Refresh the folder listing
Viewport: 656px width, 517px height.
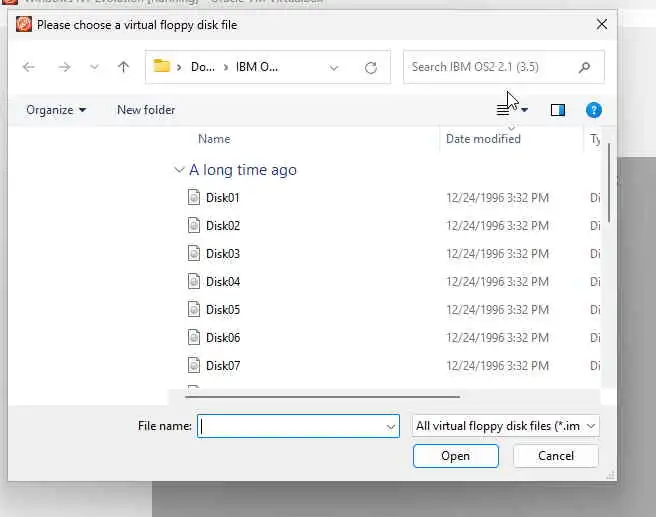(371, 68)
